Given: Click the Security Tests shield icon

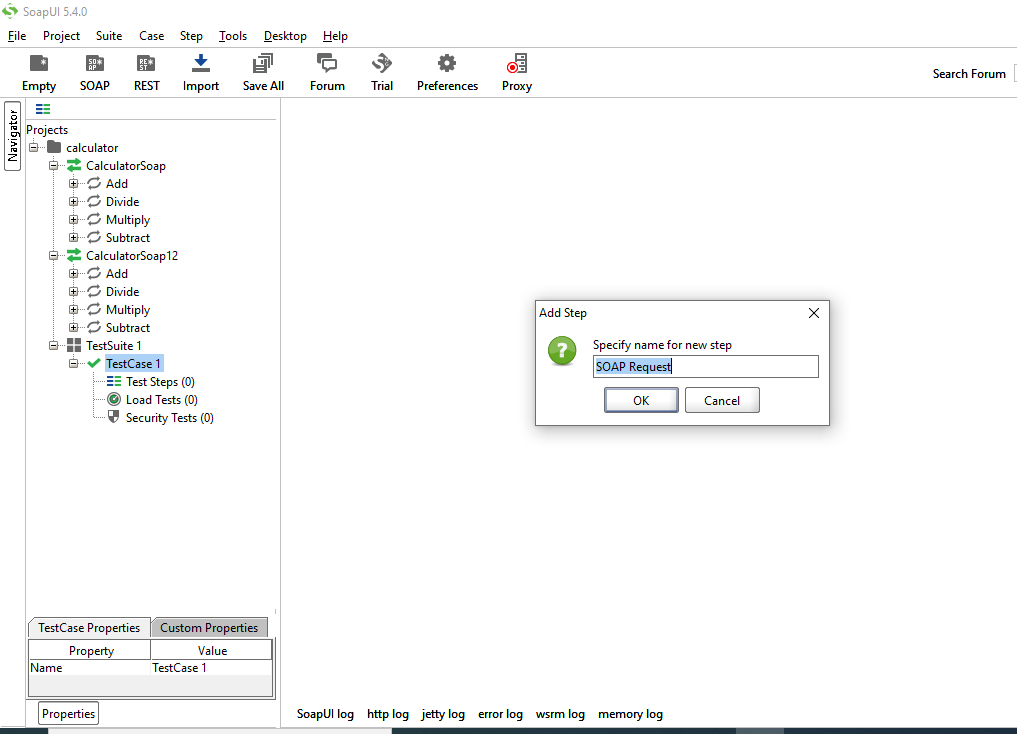Looking at the screenshot, I should (114, 417).
